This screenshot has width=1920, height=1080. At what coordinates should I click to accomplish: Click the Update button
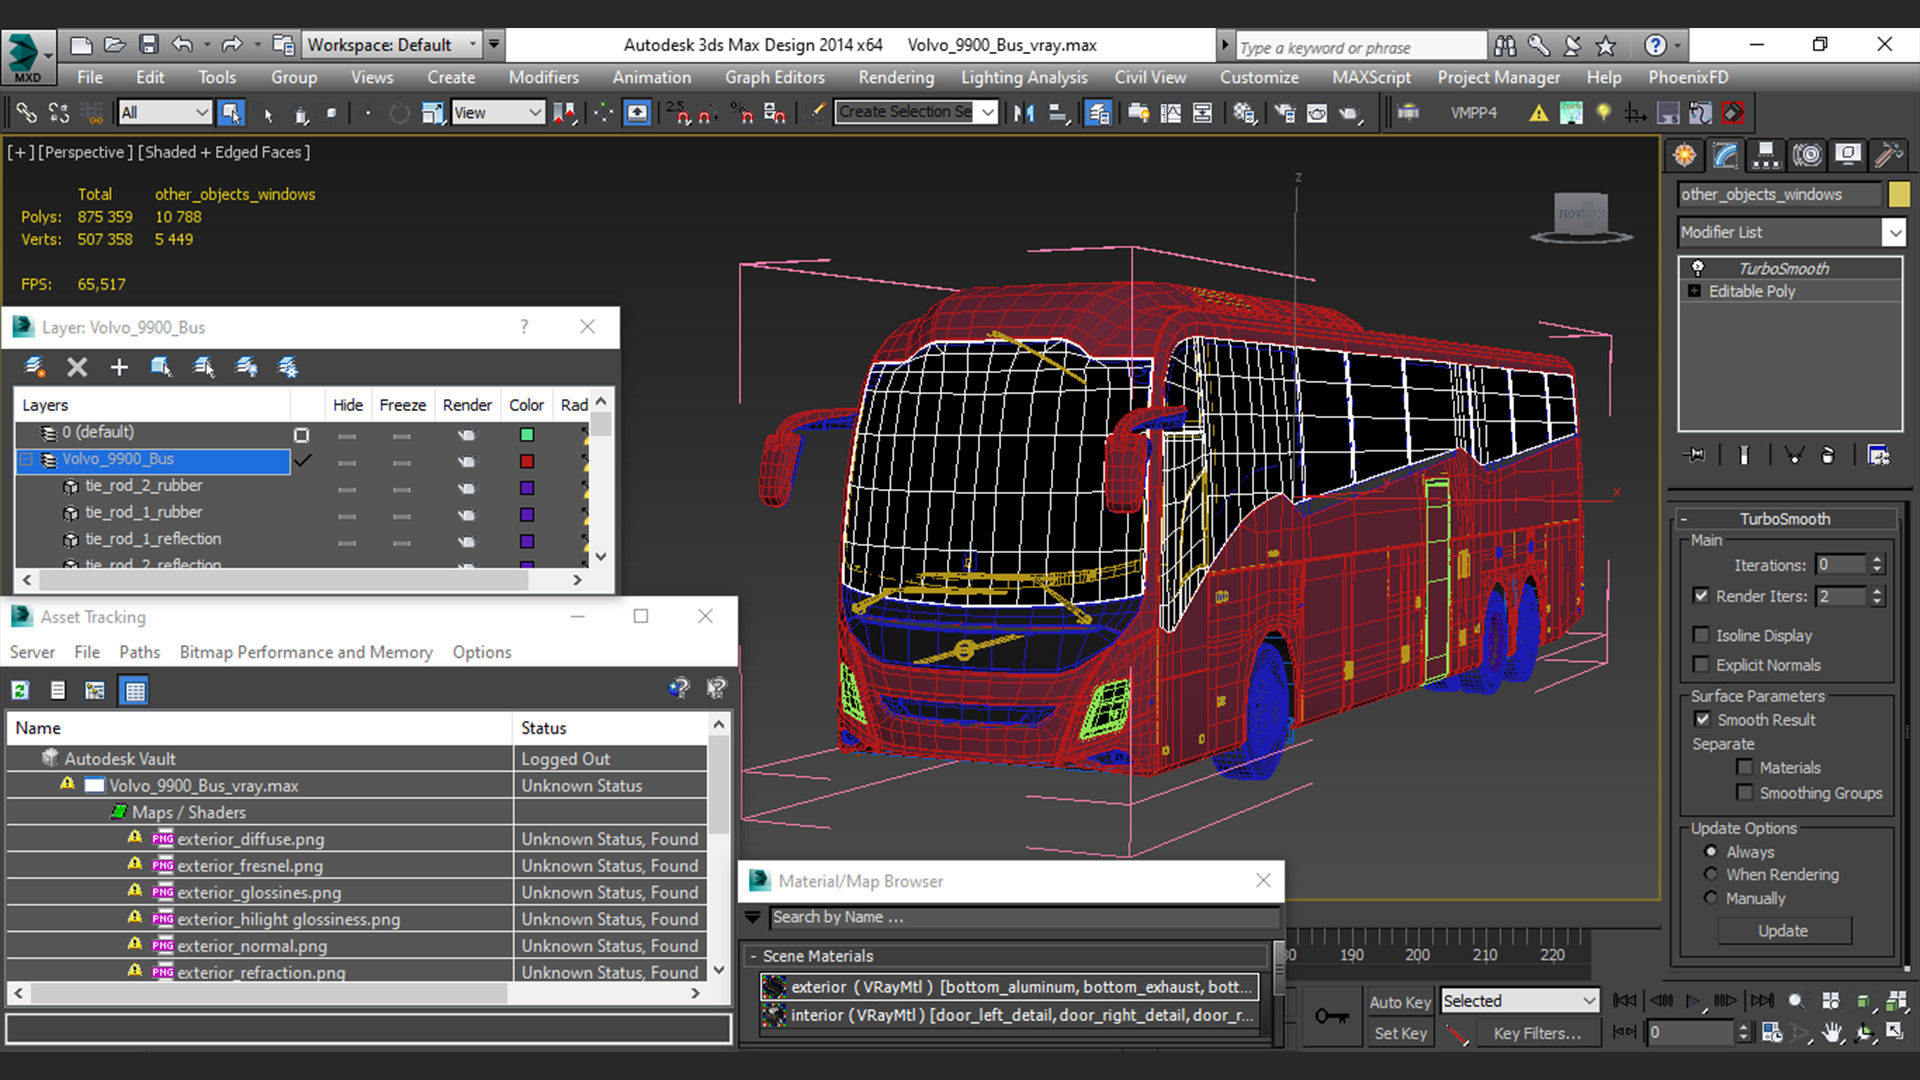point(1783,930)
